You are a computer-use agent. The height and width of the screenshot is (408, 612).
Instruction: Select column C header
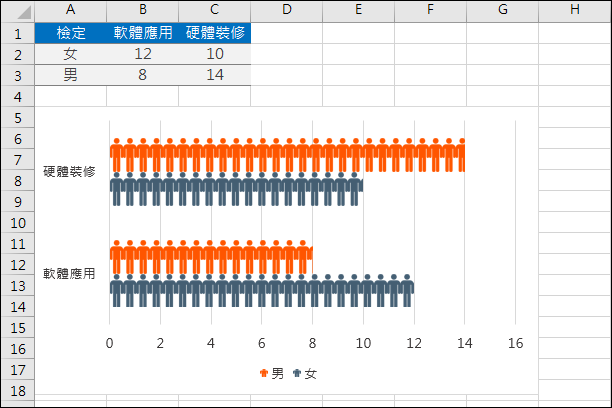click(214, 11)
